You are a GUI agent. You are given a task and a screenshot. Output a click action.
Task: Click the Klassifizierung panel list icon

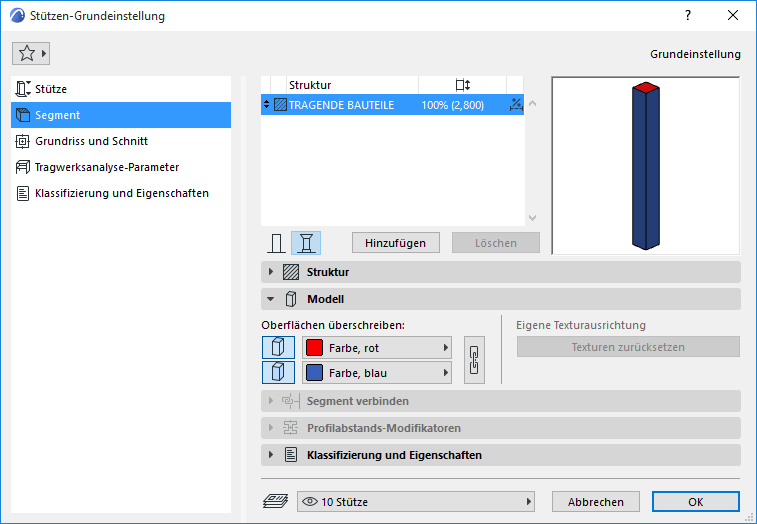[291, 455]
